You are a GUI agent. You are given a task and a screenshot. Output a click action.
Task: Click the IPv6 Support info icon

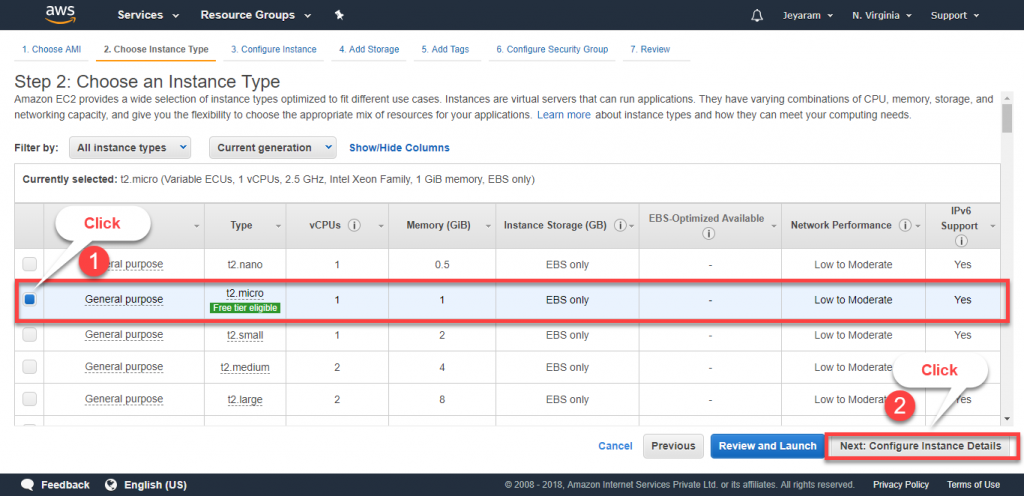[x=961, y=241]
